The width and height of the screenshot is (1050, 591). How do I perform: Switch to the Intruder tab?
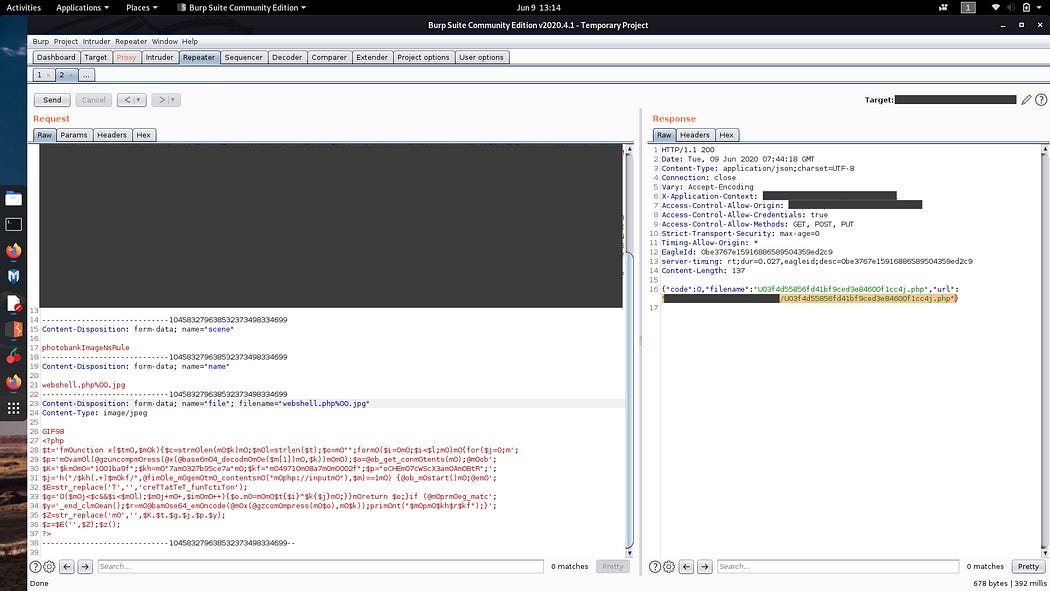click(159, 58)
